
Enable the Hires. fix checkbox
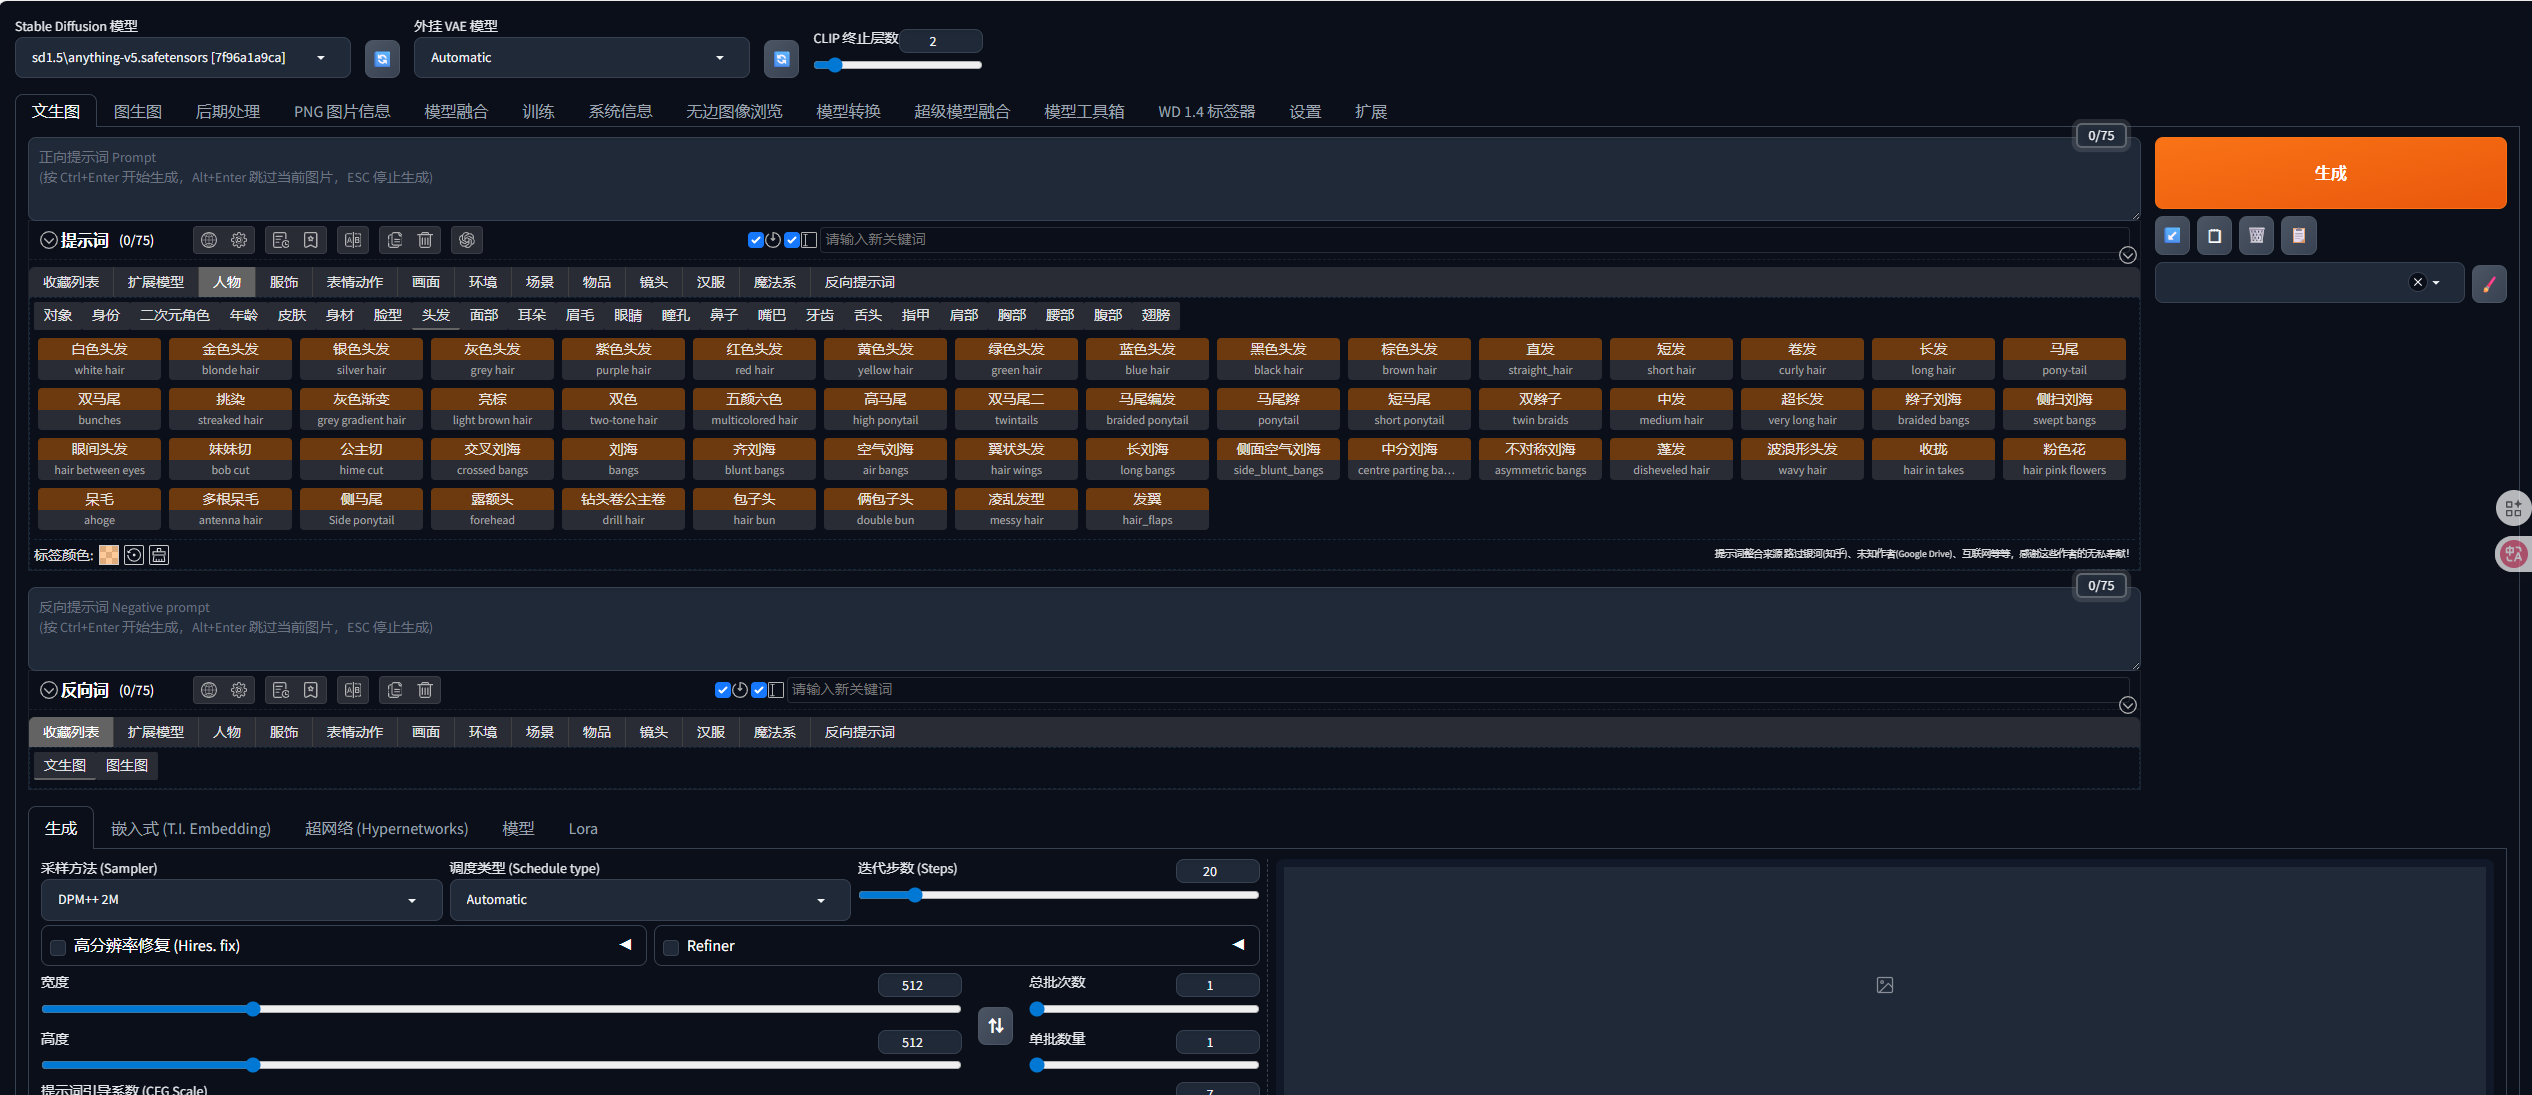(x=58, y=947)
